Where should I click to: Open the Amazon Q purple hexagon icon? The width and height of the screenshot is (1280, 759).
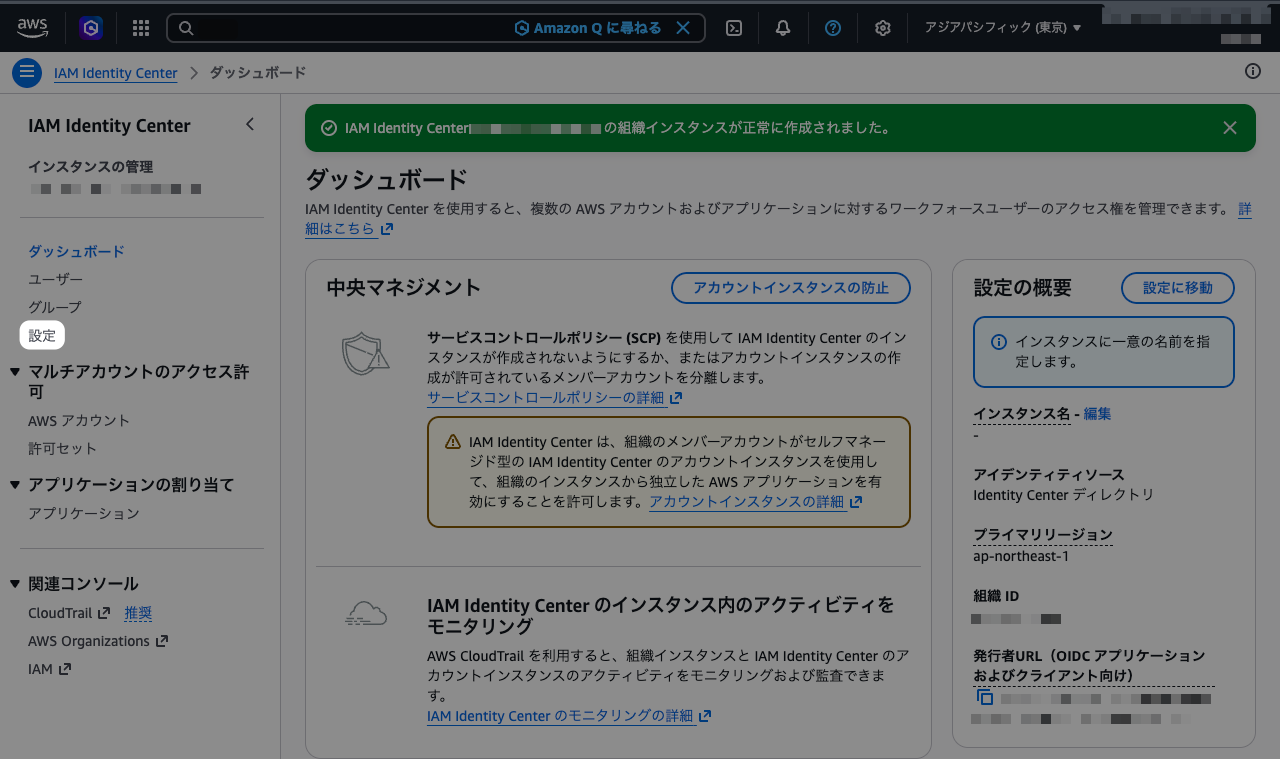tap(92, 28)
